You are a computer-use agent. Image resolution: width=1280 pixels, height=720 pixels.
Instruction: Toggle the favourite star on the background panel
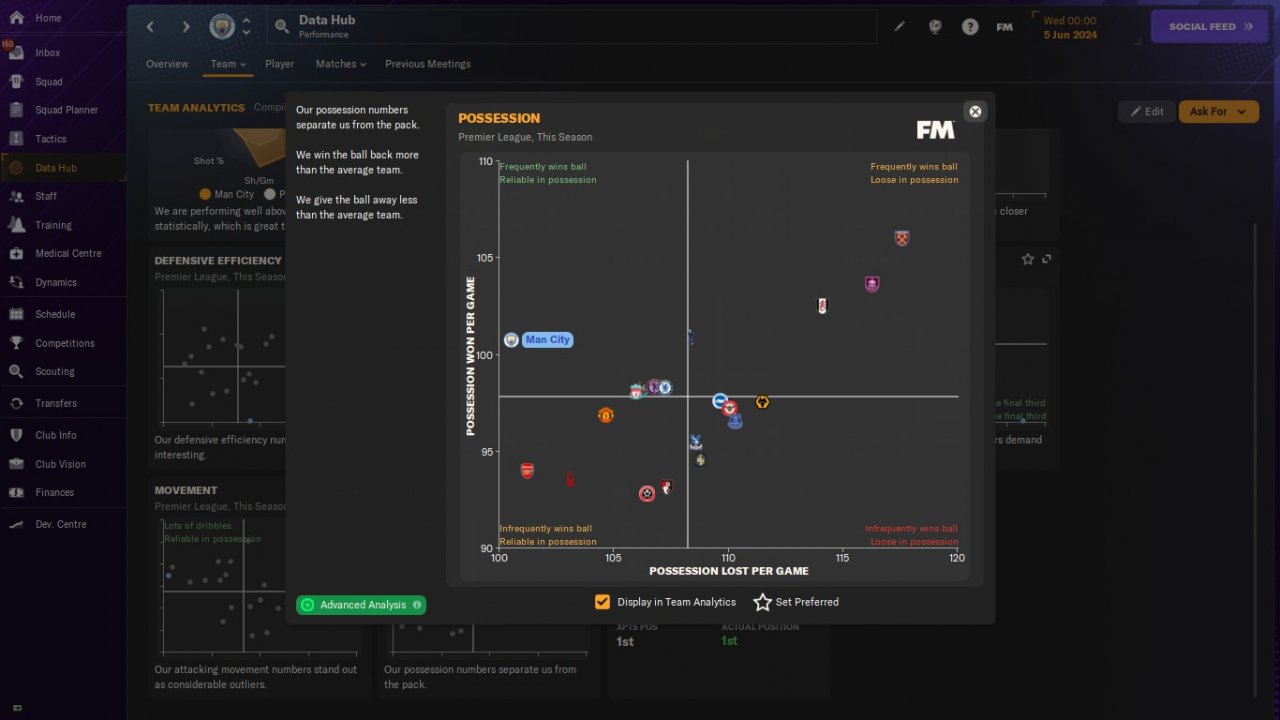point(1027,259)
